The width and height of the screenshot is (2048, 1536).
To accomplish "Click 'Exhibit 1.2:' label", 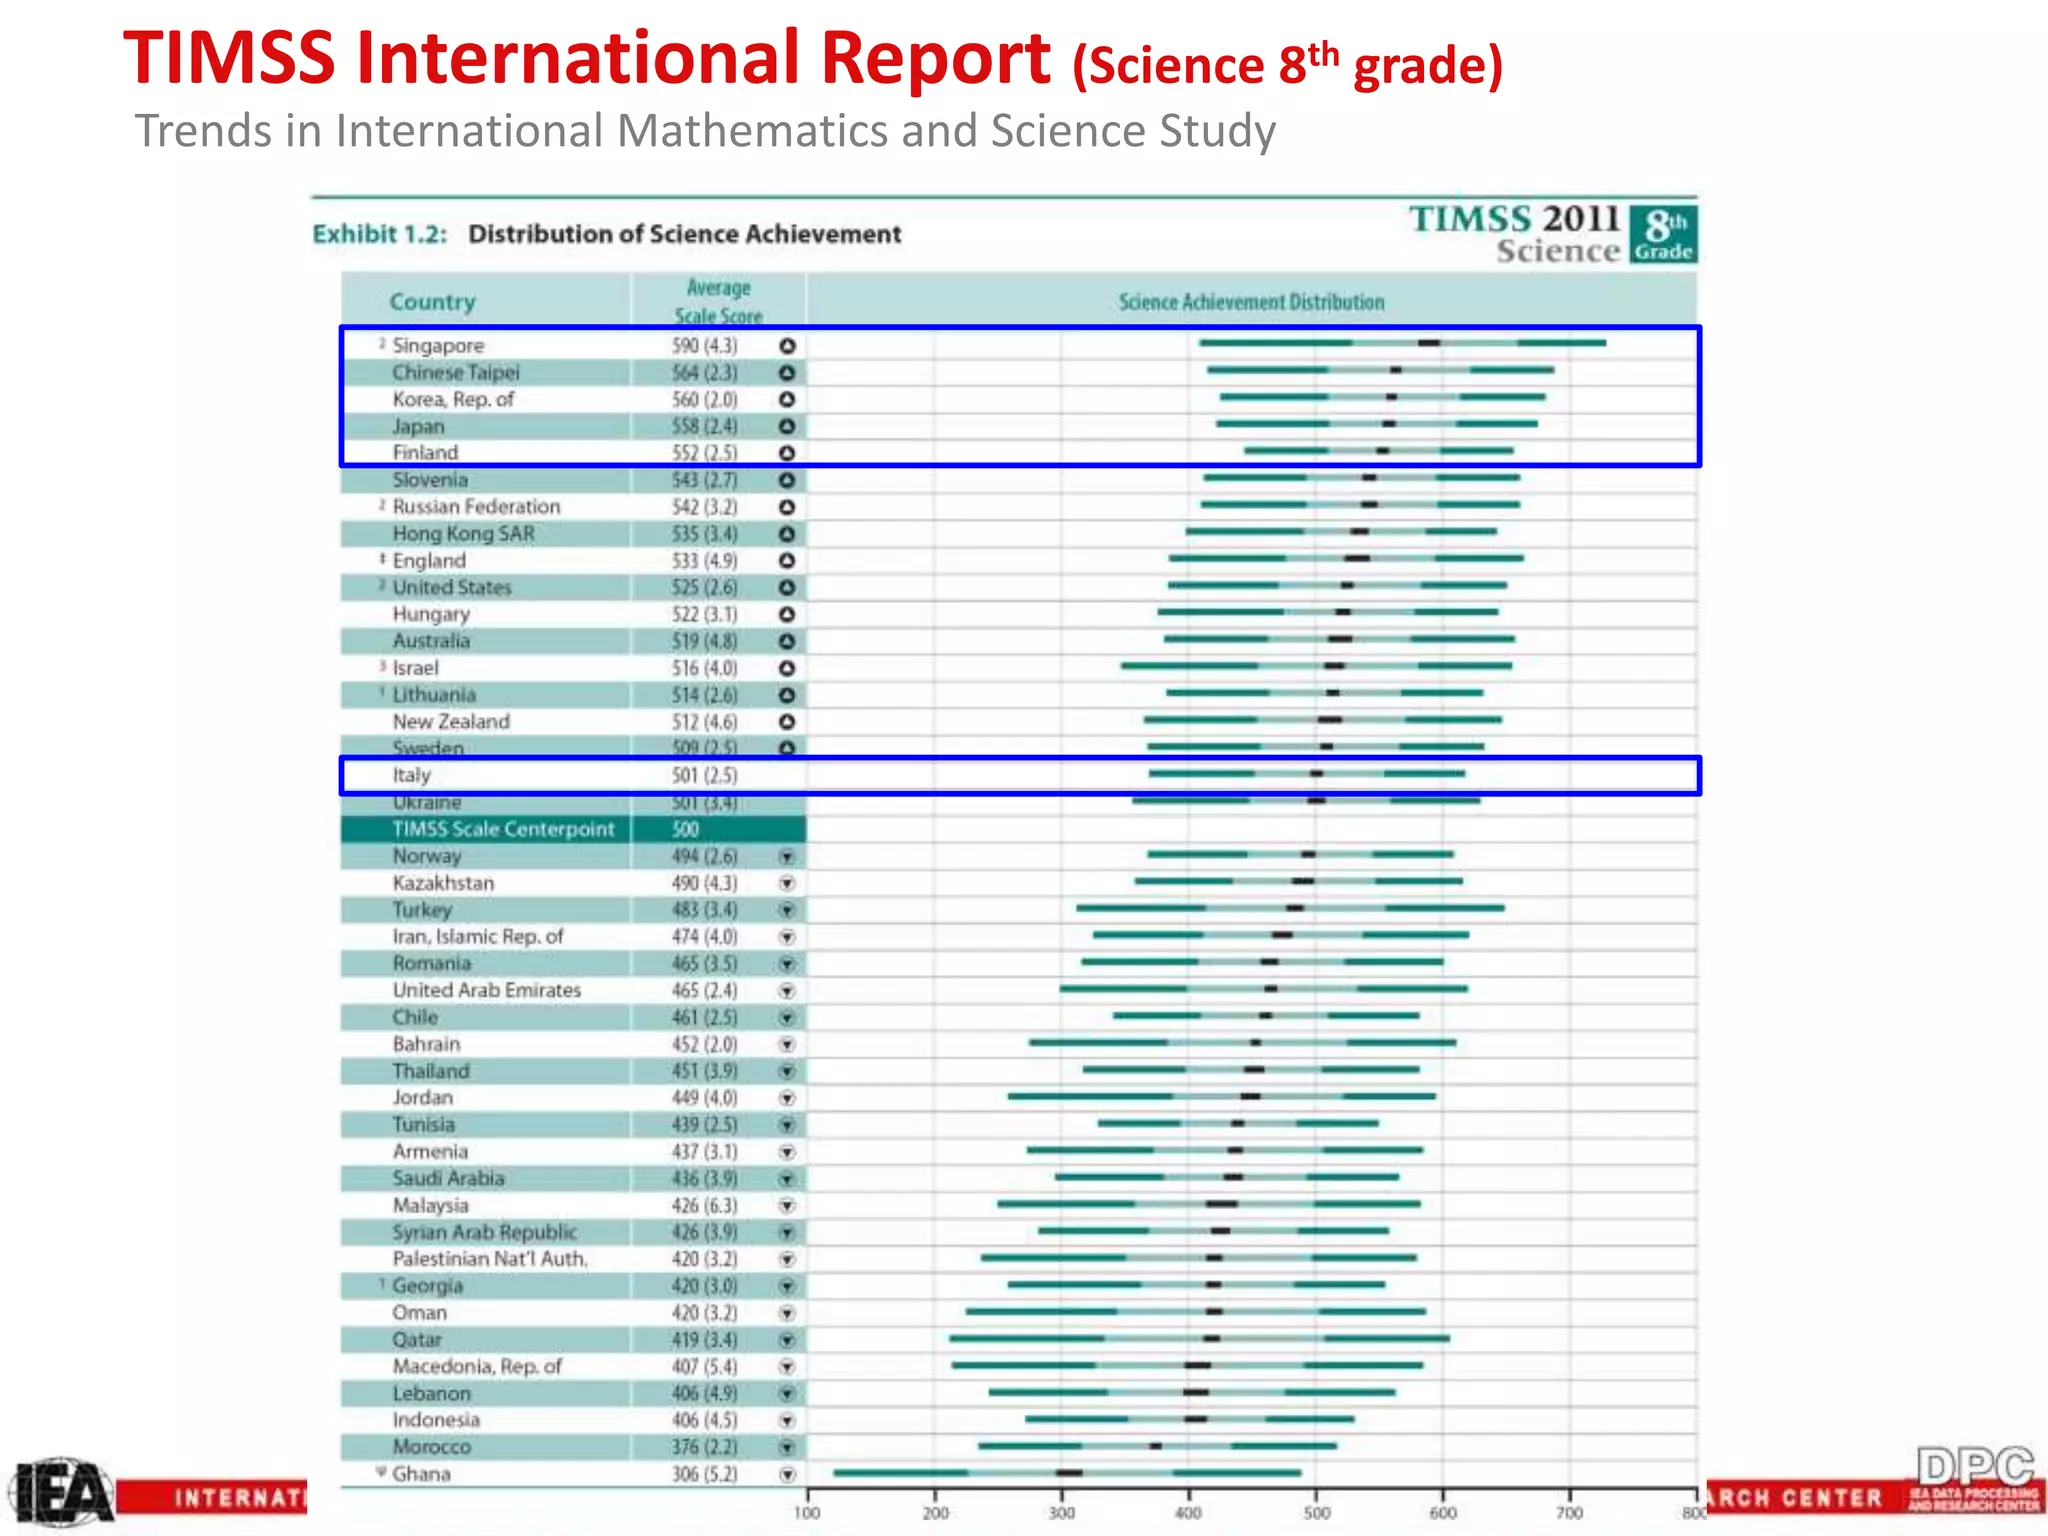I will tap(380, 234).
